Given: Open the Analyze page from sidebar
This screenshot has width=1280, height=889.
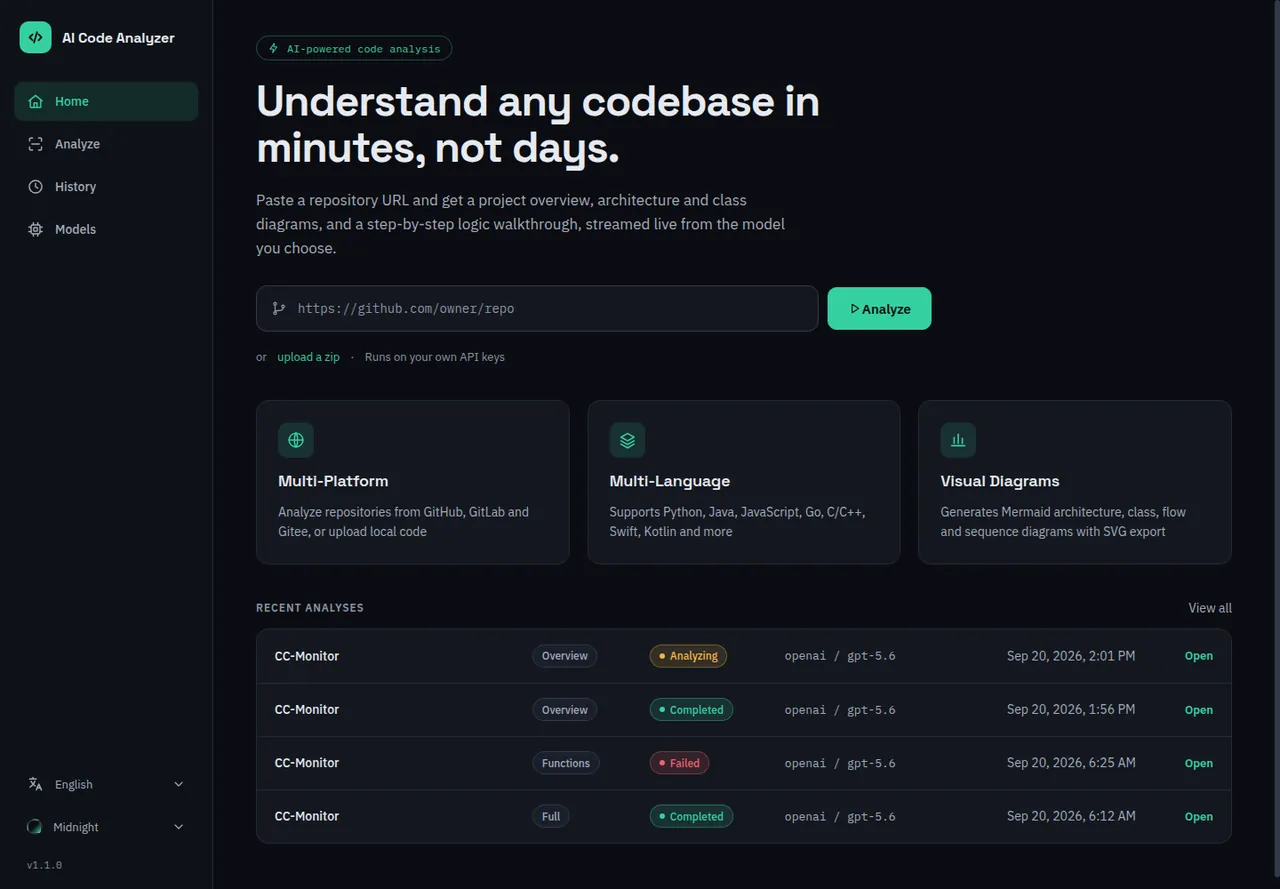Looking at the screenshot, I should point(106,144).
